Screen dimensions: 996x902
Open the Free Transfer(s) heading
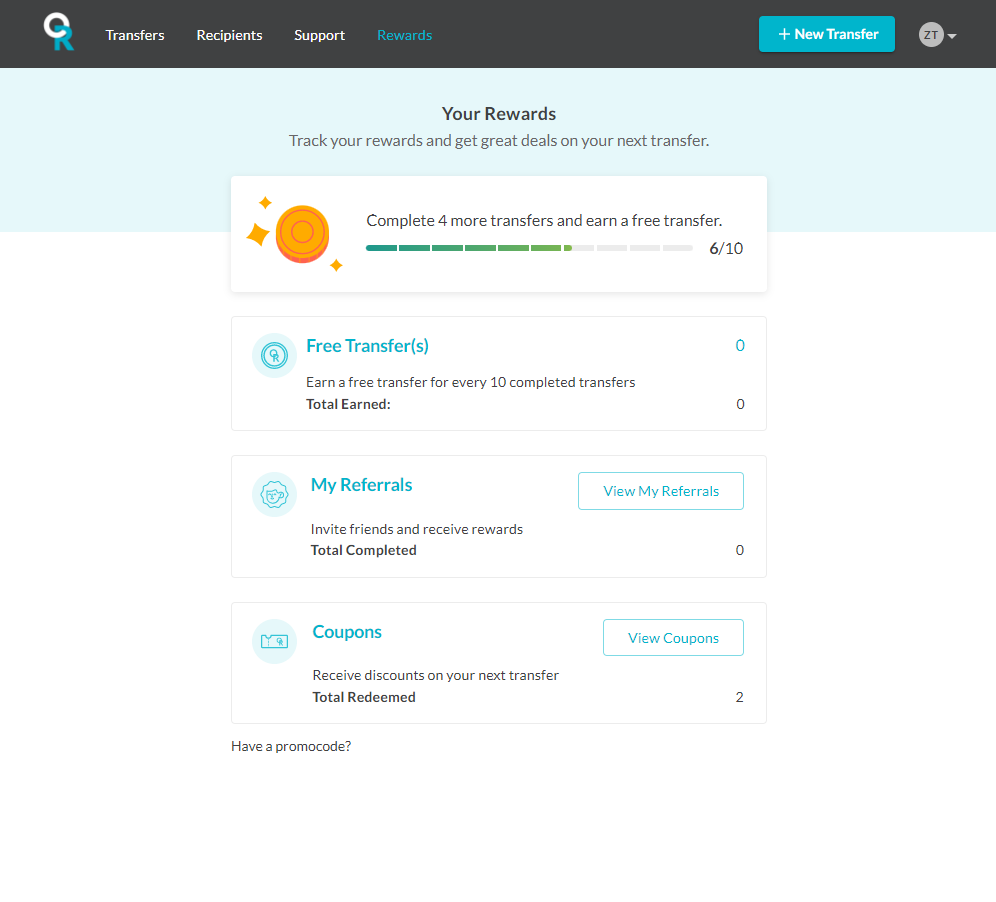click(x=367, y=346)
